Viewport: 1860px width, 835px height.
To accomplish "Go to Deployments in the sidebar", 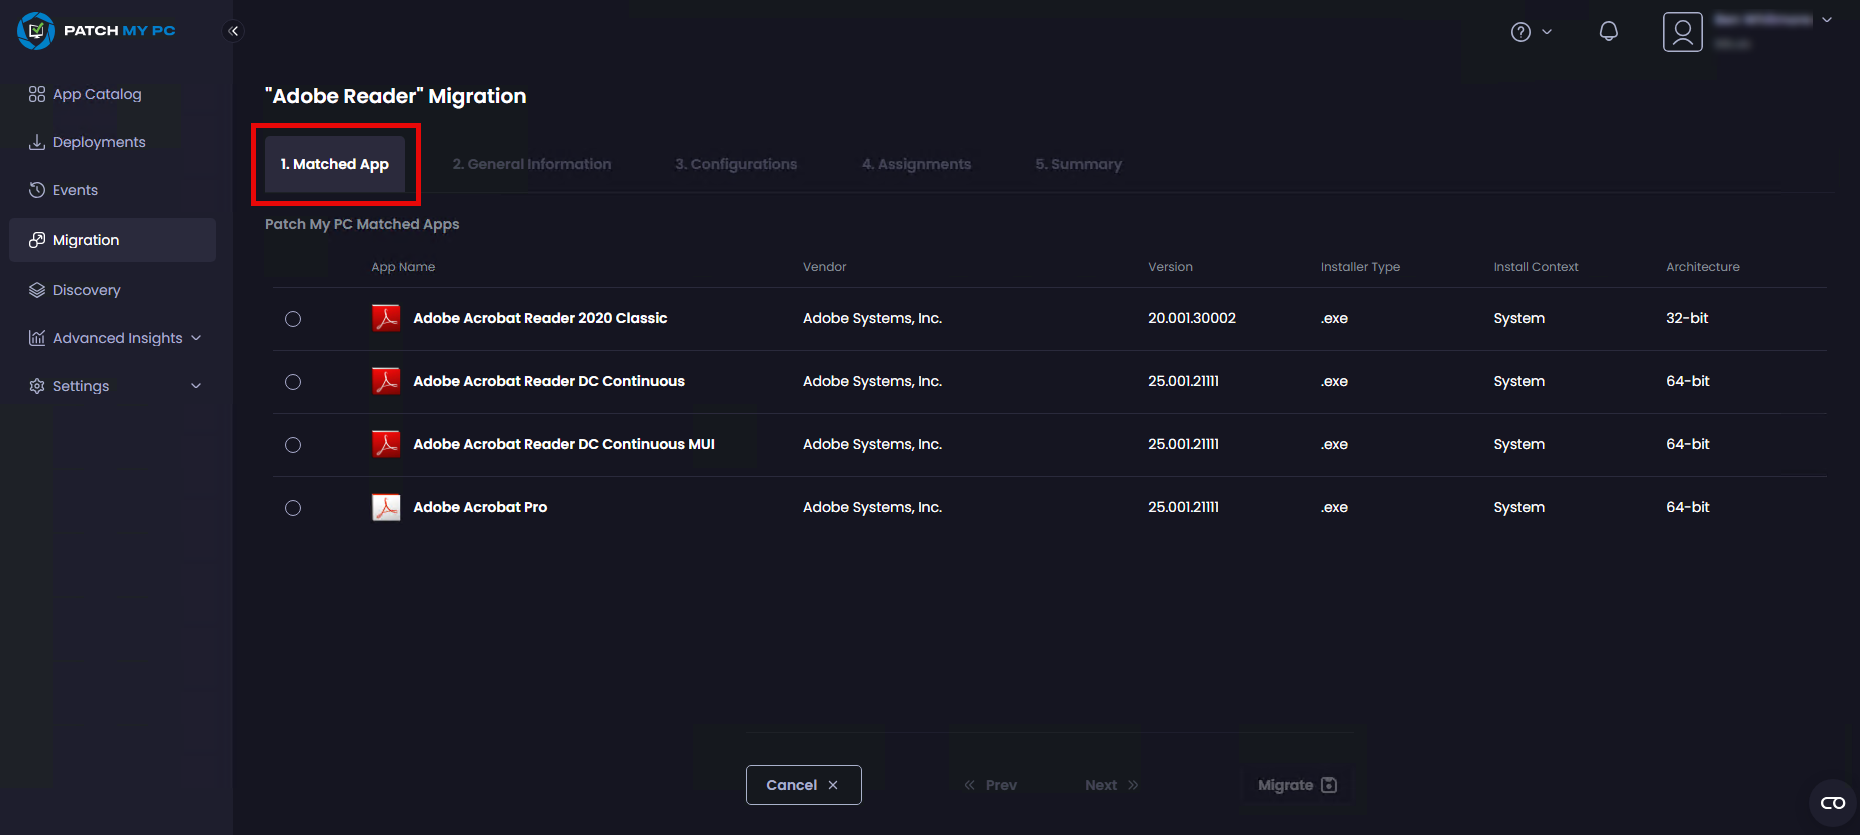I will click(x=98, y=142).
